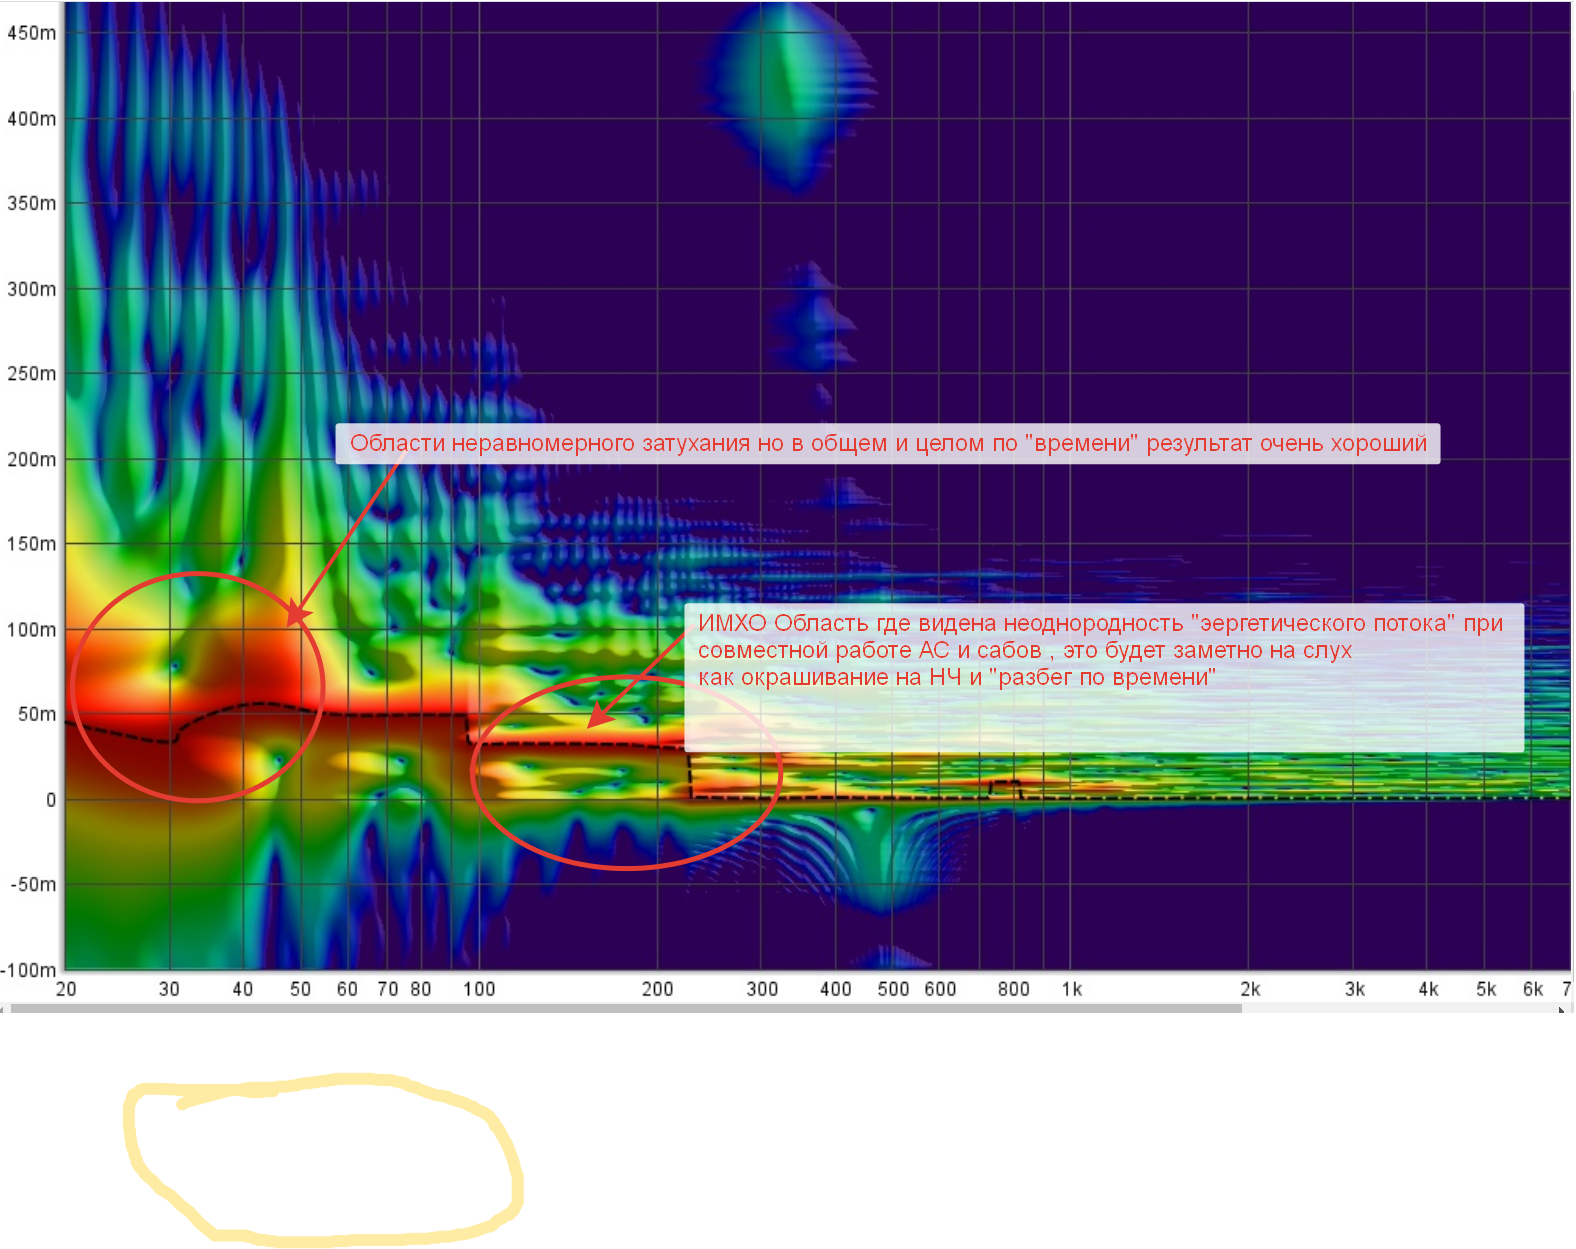Click the 6k frequency axis label
Screen dimensions: 1576x1249
1533,989
